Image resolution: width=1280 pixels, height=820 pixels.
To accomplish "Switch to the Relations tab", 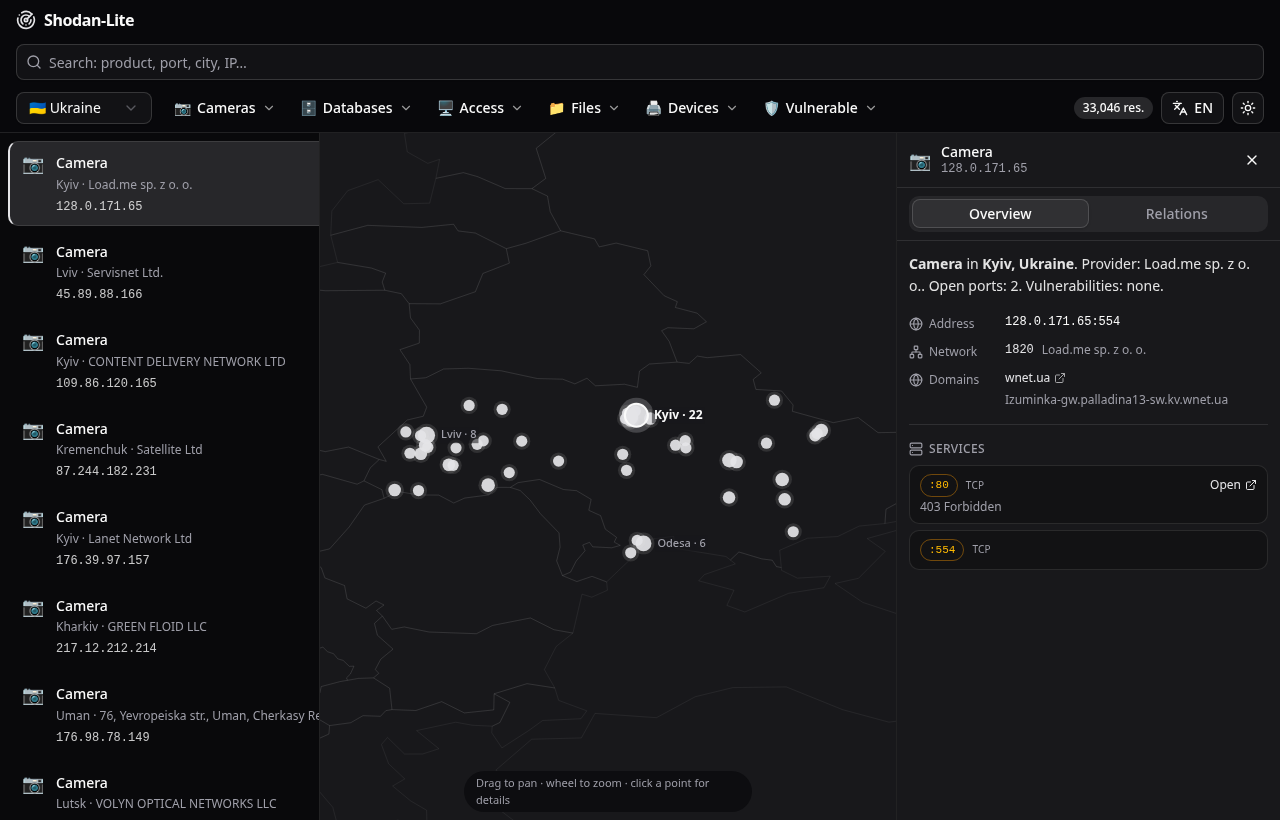I will pos(1176,214).
